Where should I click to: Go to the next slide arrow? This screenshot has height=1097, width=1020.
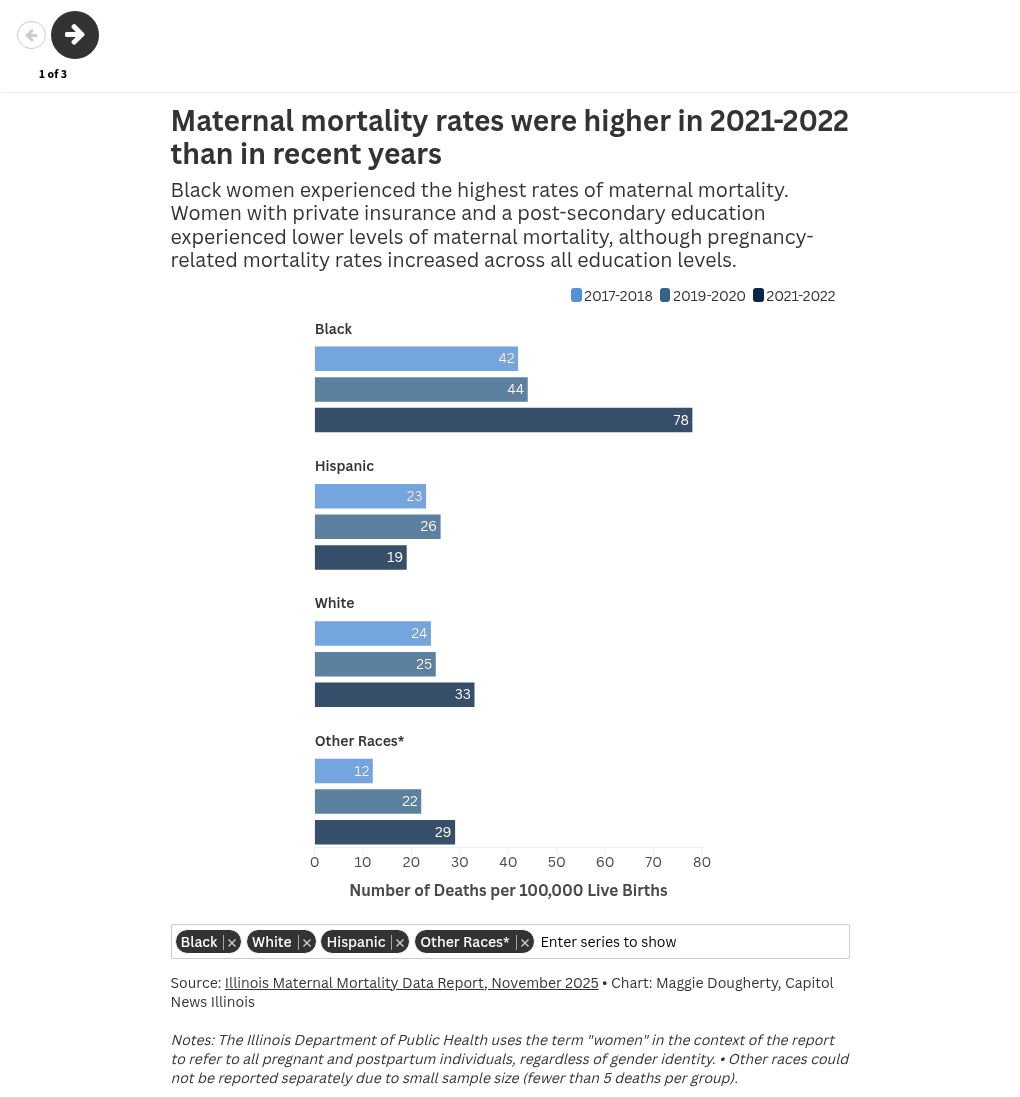pos(75,35)
